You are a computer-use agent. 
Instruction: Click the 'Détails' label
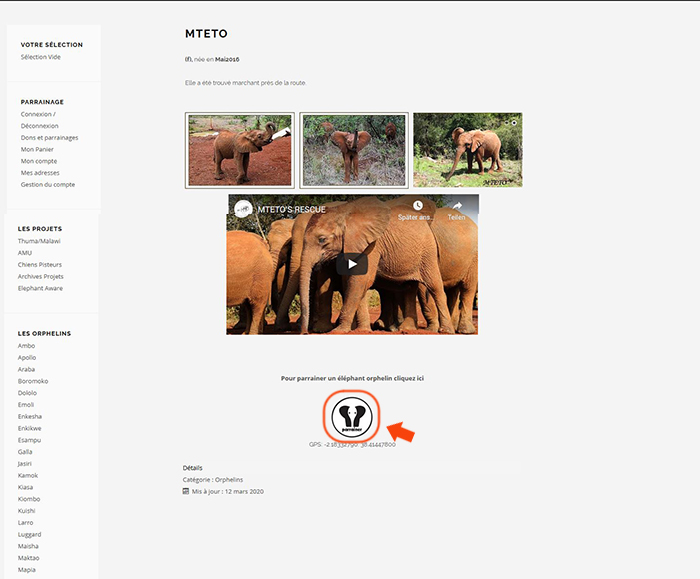pos(192,468)
